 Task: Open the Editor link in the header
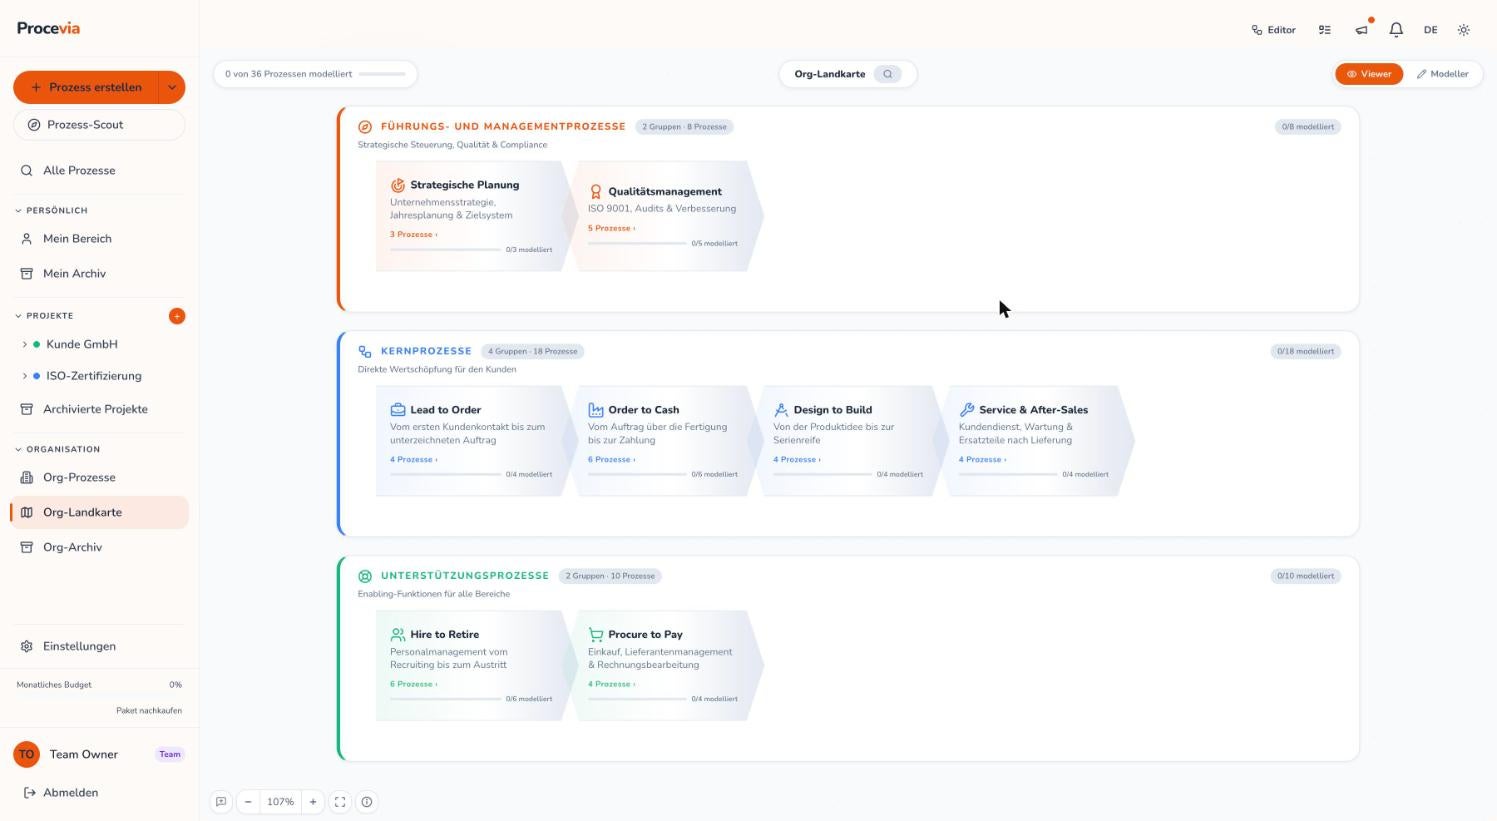[1273, 30]
